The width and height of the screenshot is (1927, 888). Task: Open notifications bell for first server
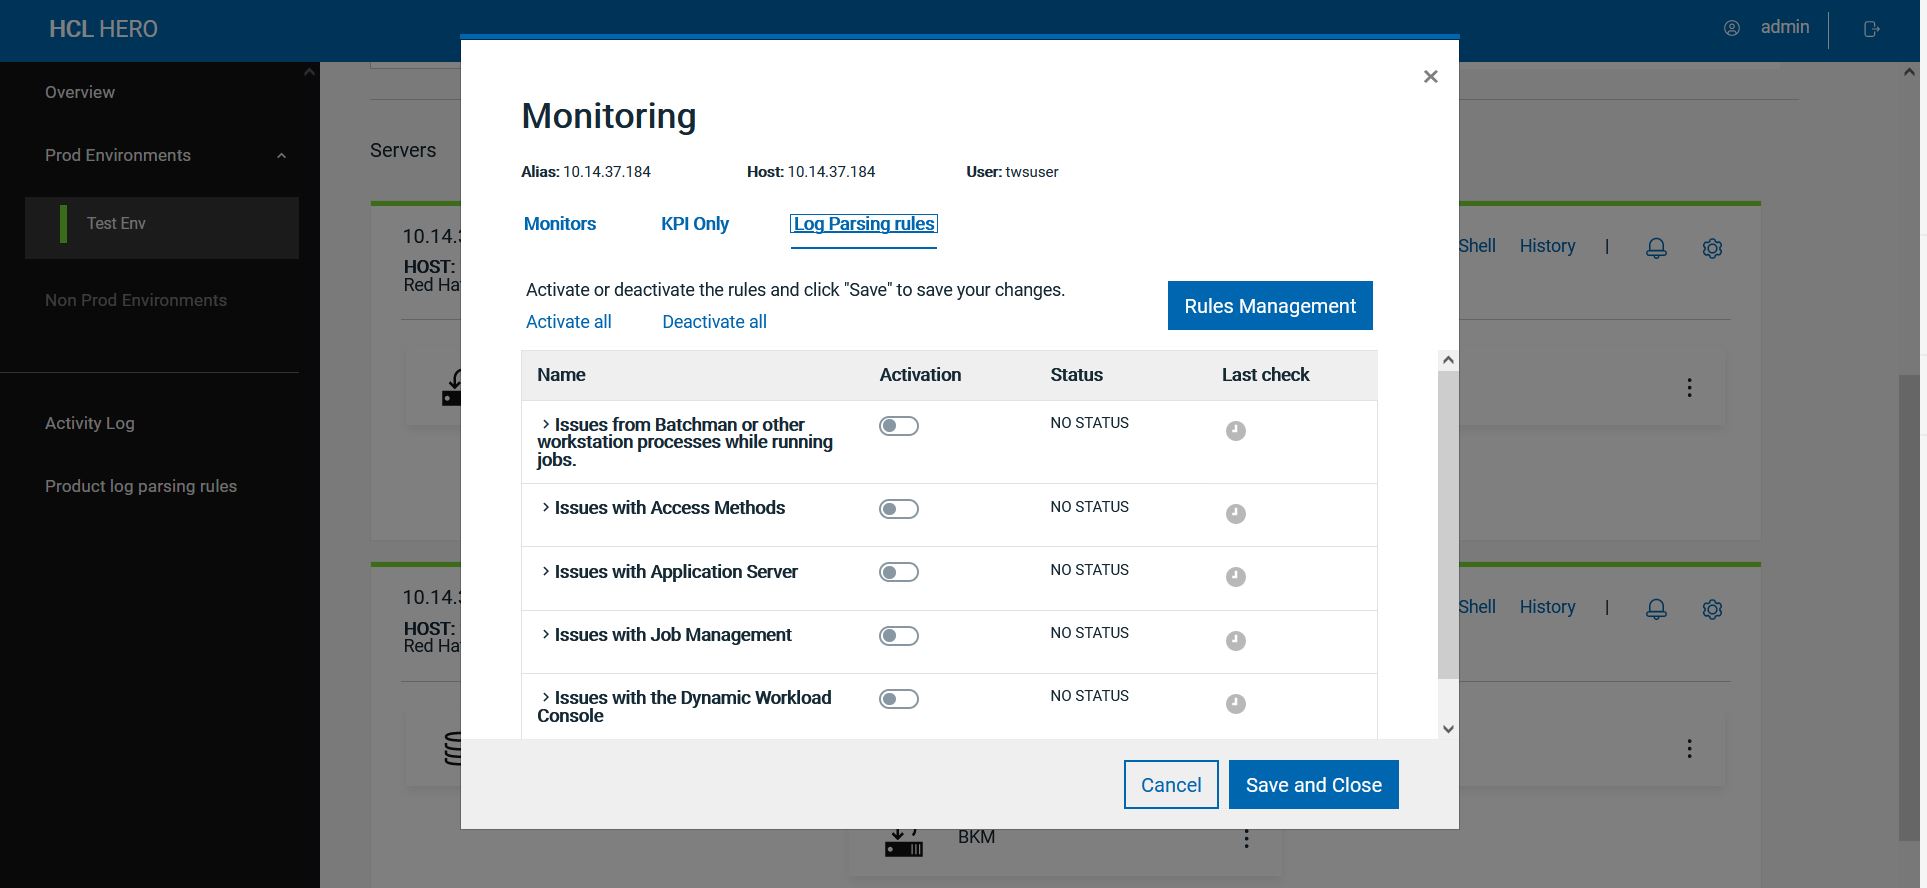[x=1656, y=248]
